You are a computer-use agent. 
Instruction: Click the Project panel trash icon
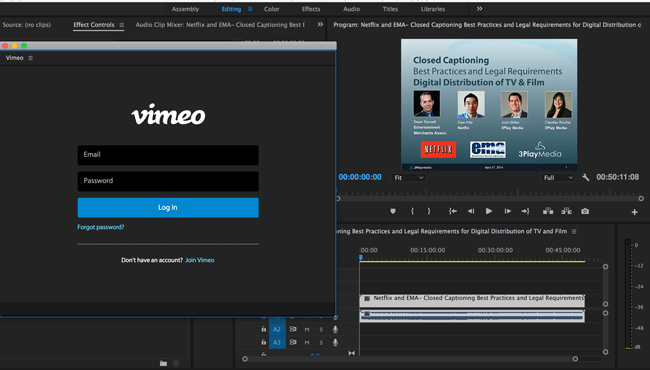pos(176,363)
